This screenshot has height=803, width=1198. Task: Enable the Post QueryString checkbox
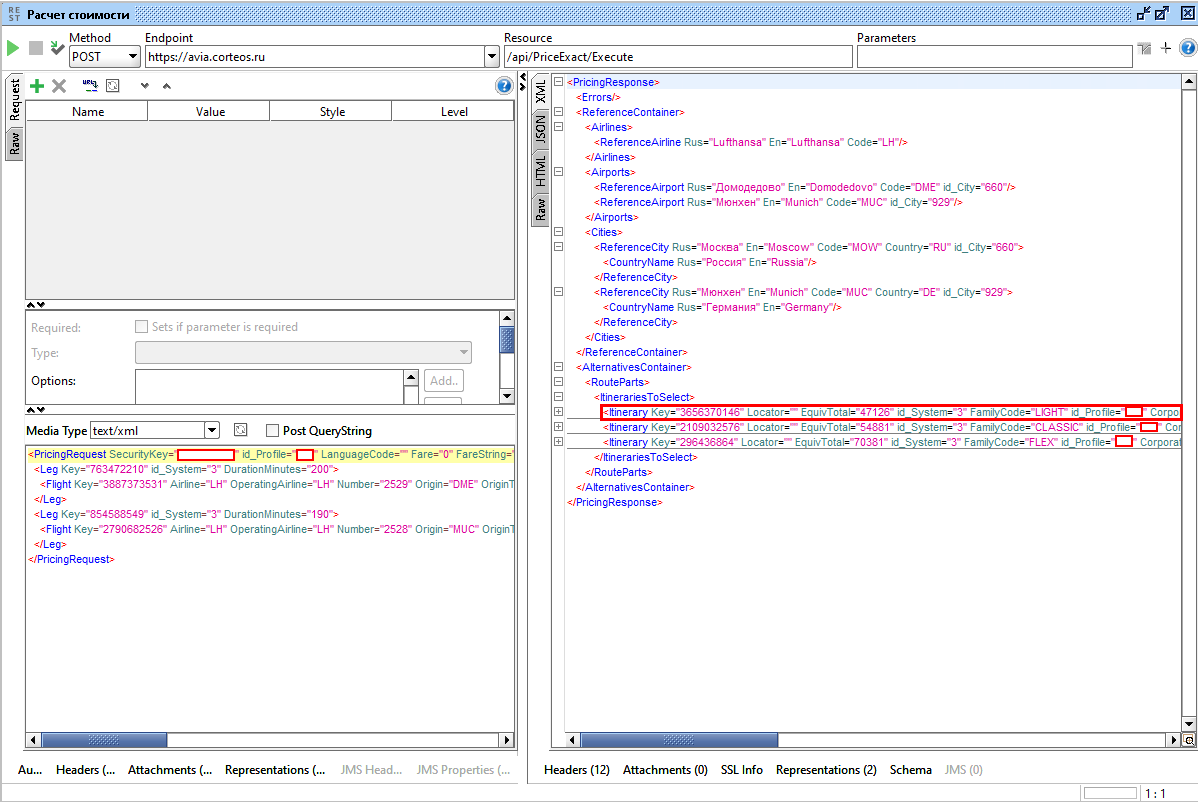coord(272,431)
